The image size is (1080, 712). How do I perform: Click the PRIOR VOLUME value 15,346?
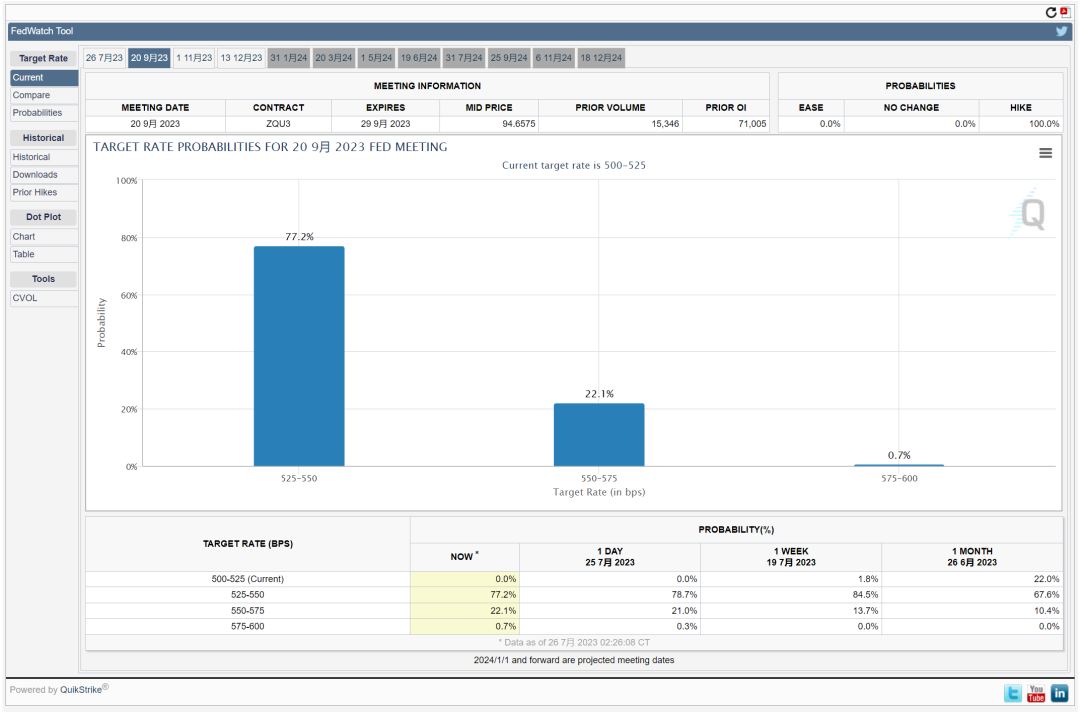(x=665, y=124)
